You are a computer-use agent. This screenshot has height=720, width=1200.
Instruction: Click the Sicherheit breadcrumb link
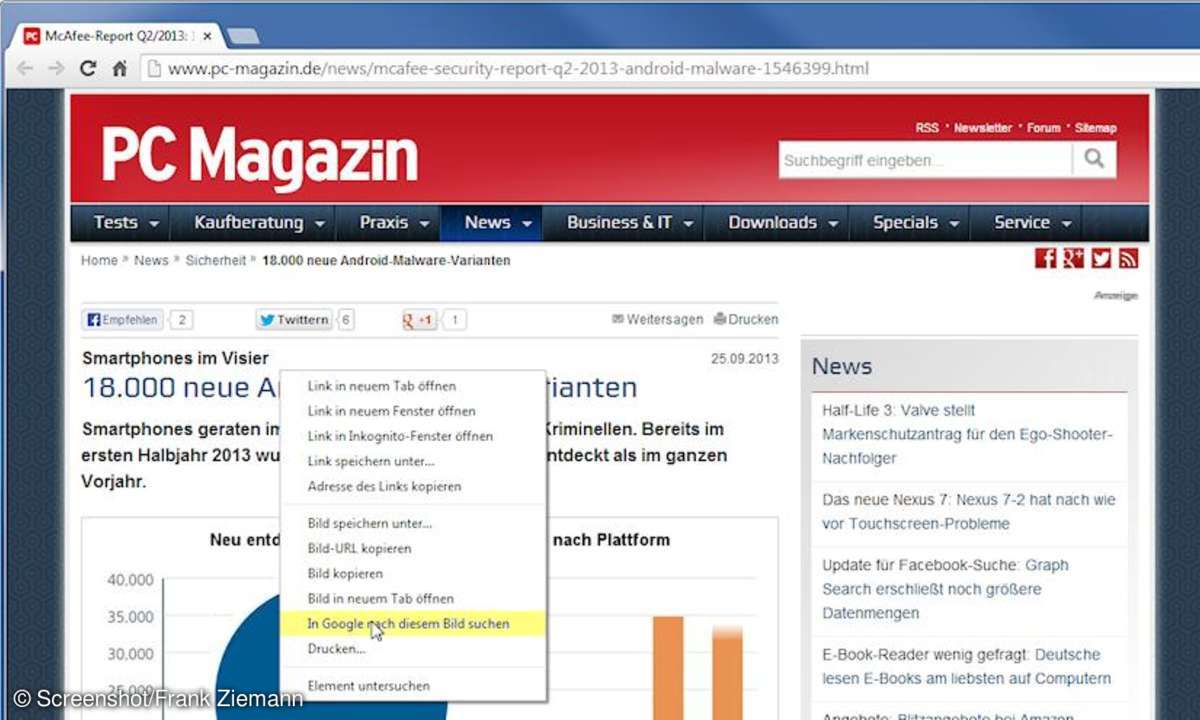(x=215, y=260)
